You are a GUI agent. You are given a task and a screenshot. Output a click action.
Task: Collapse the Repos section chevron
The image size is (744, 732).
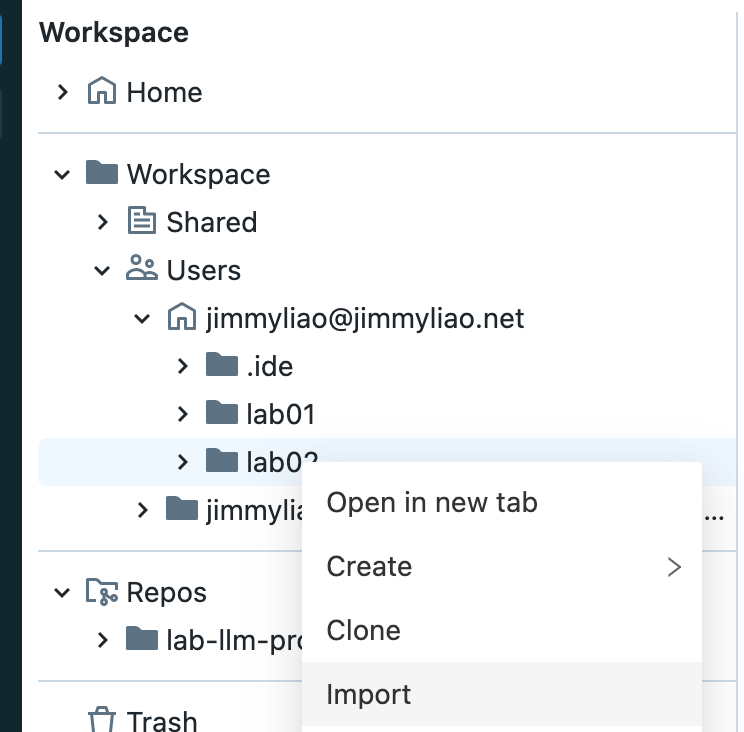coord(63,592)
